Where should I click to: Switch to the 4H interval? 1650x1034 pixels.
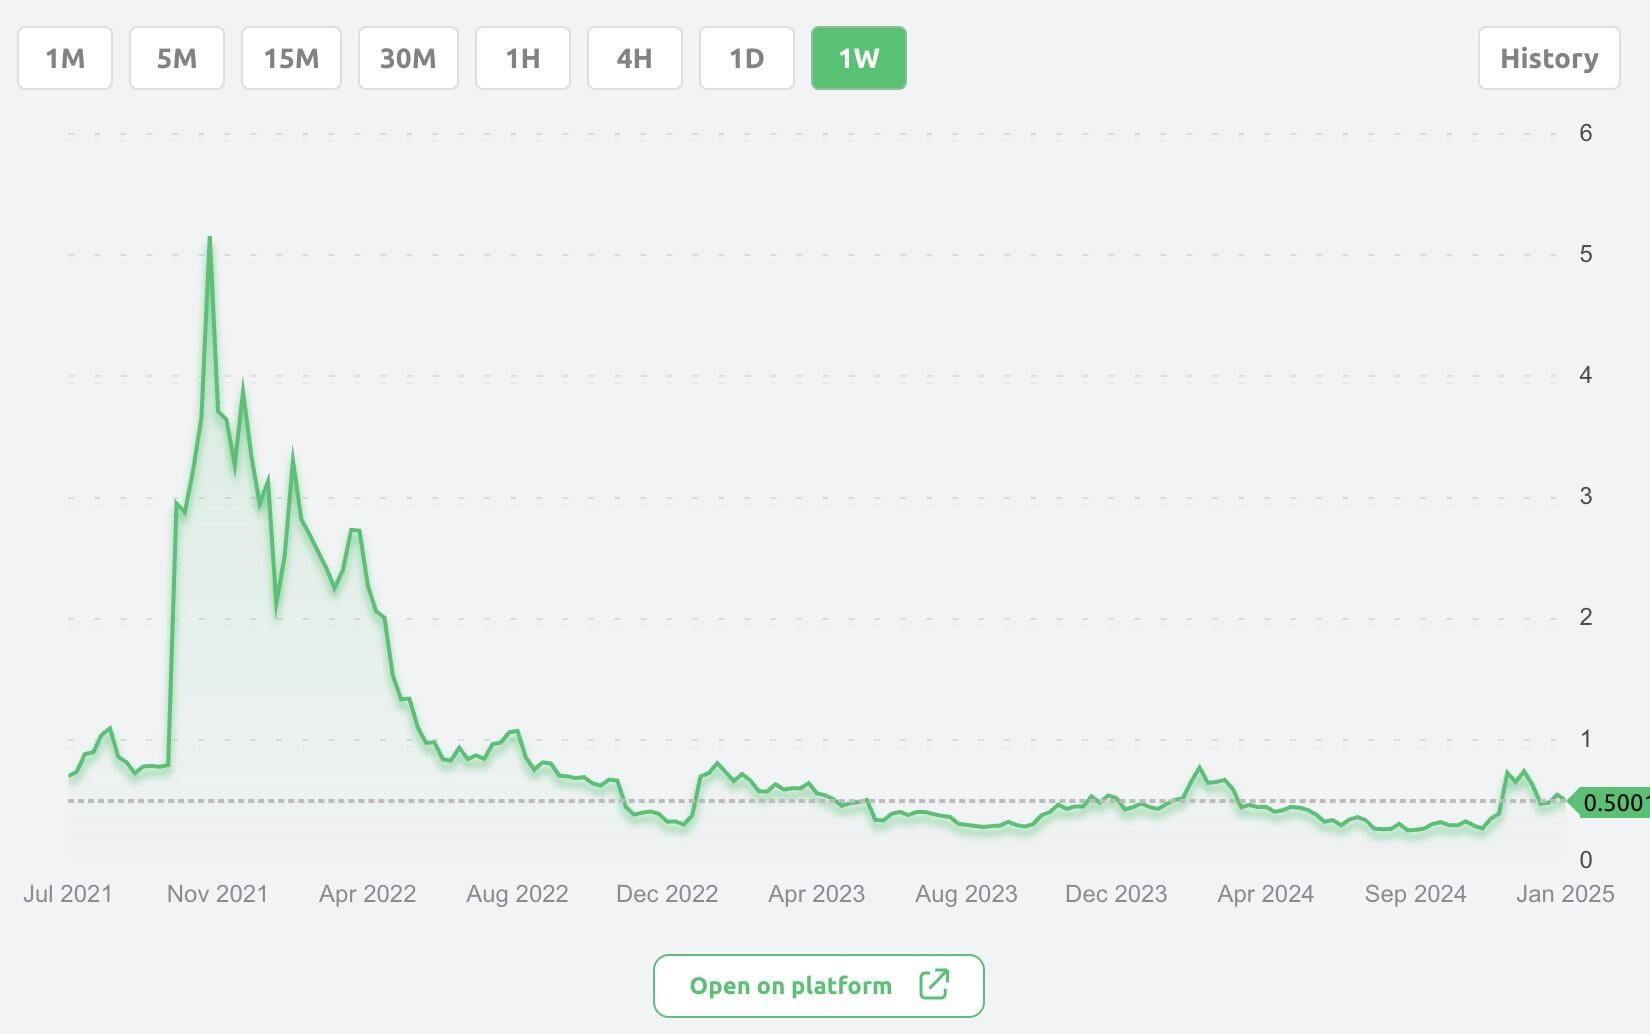635,58
